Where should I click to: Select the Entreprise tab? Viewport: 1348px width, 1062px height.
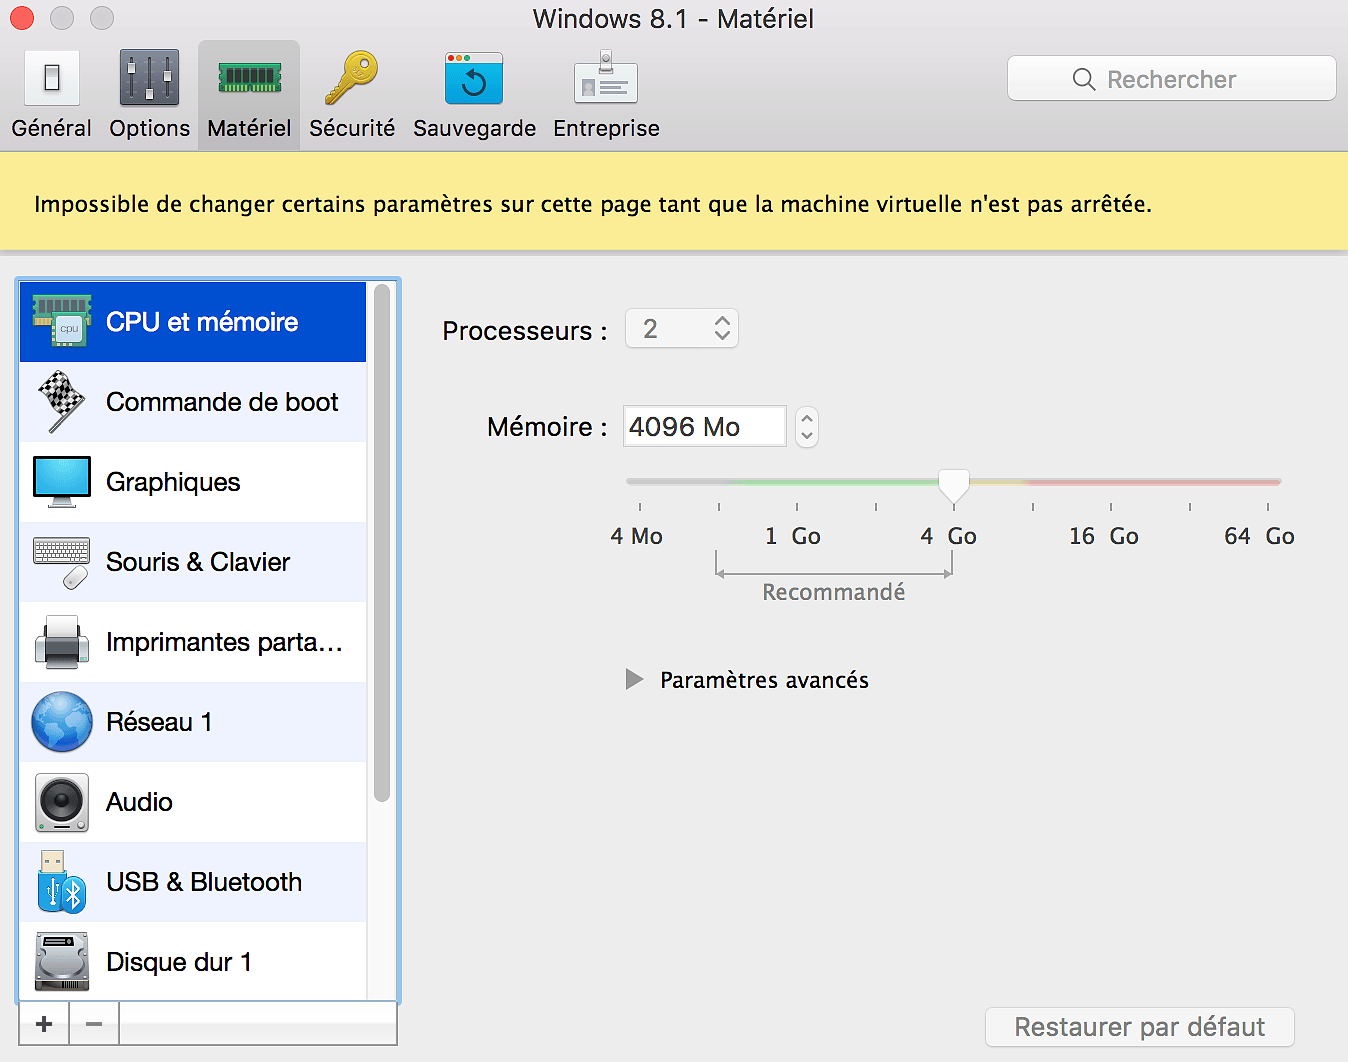(x=606, y=96)
